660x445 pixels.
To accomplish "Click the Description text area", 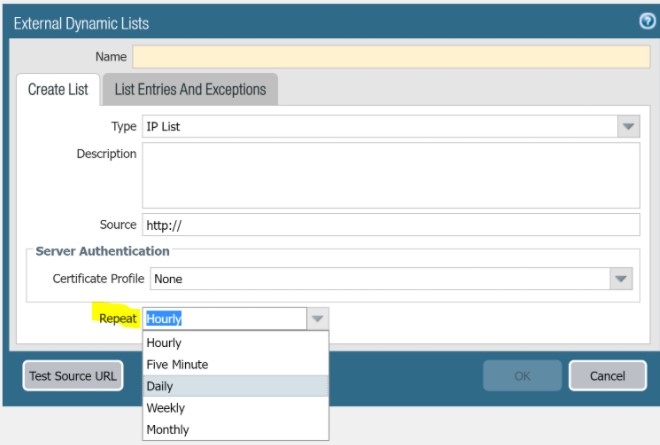I will pos(390,174).
